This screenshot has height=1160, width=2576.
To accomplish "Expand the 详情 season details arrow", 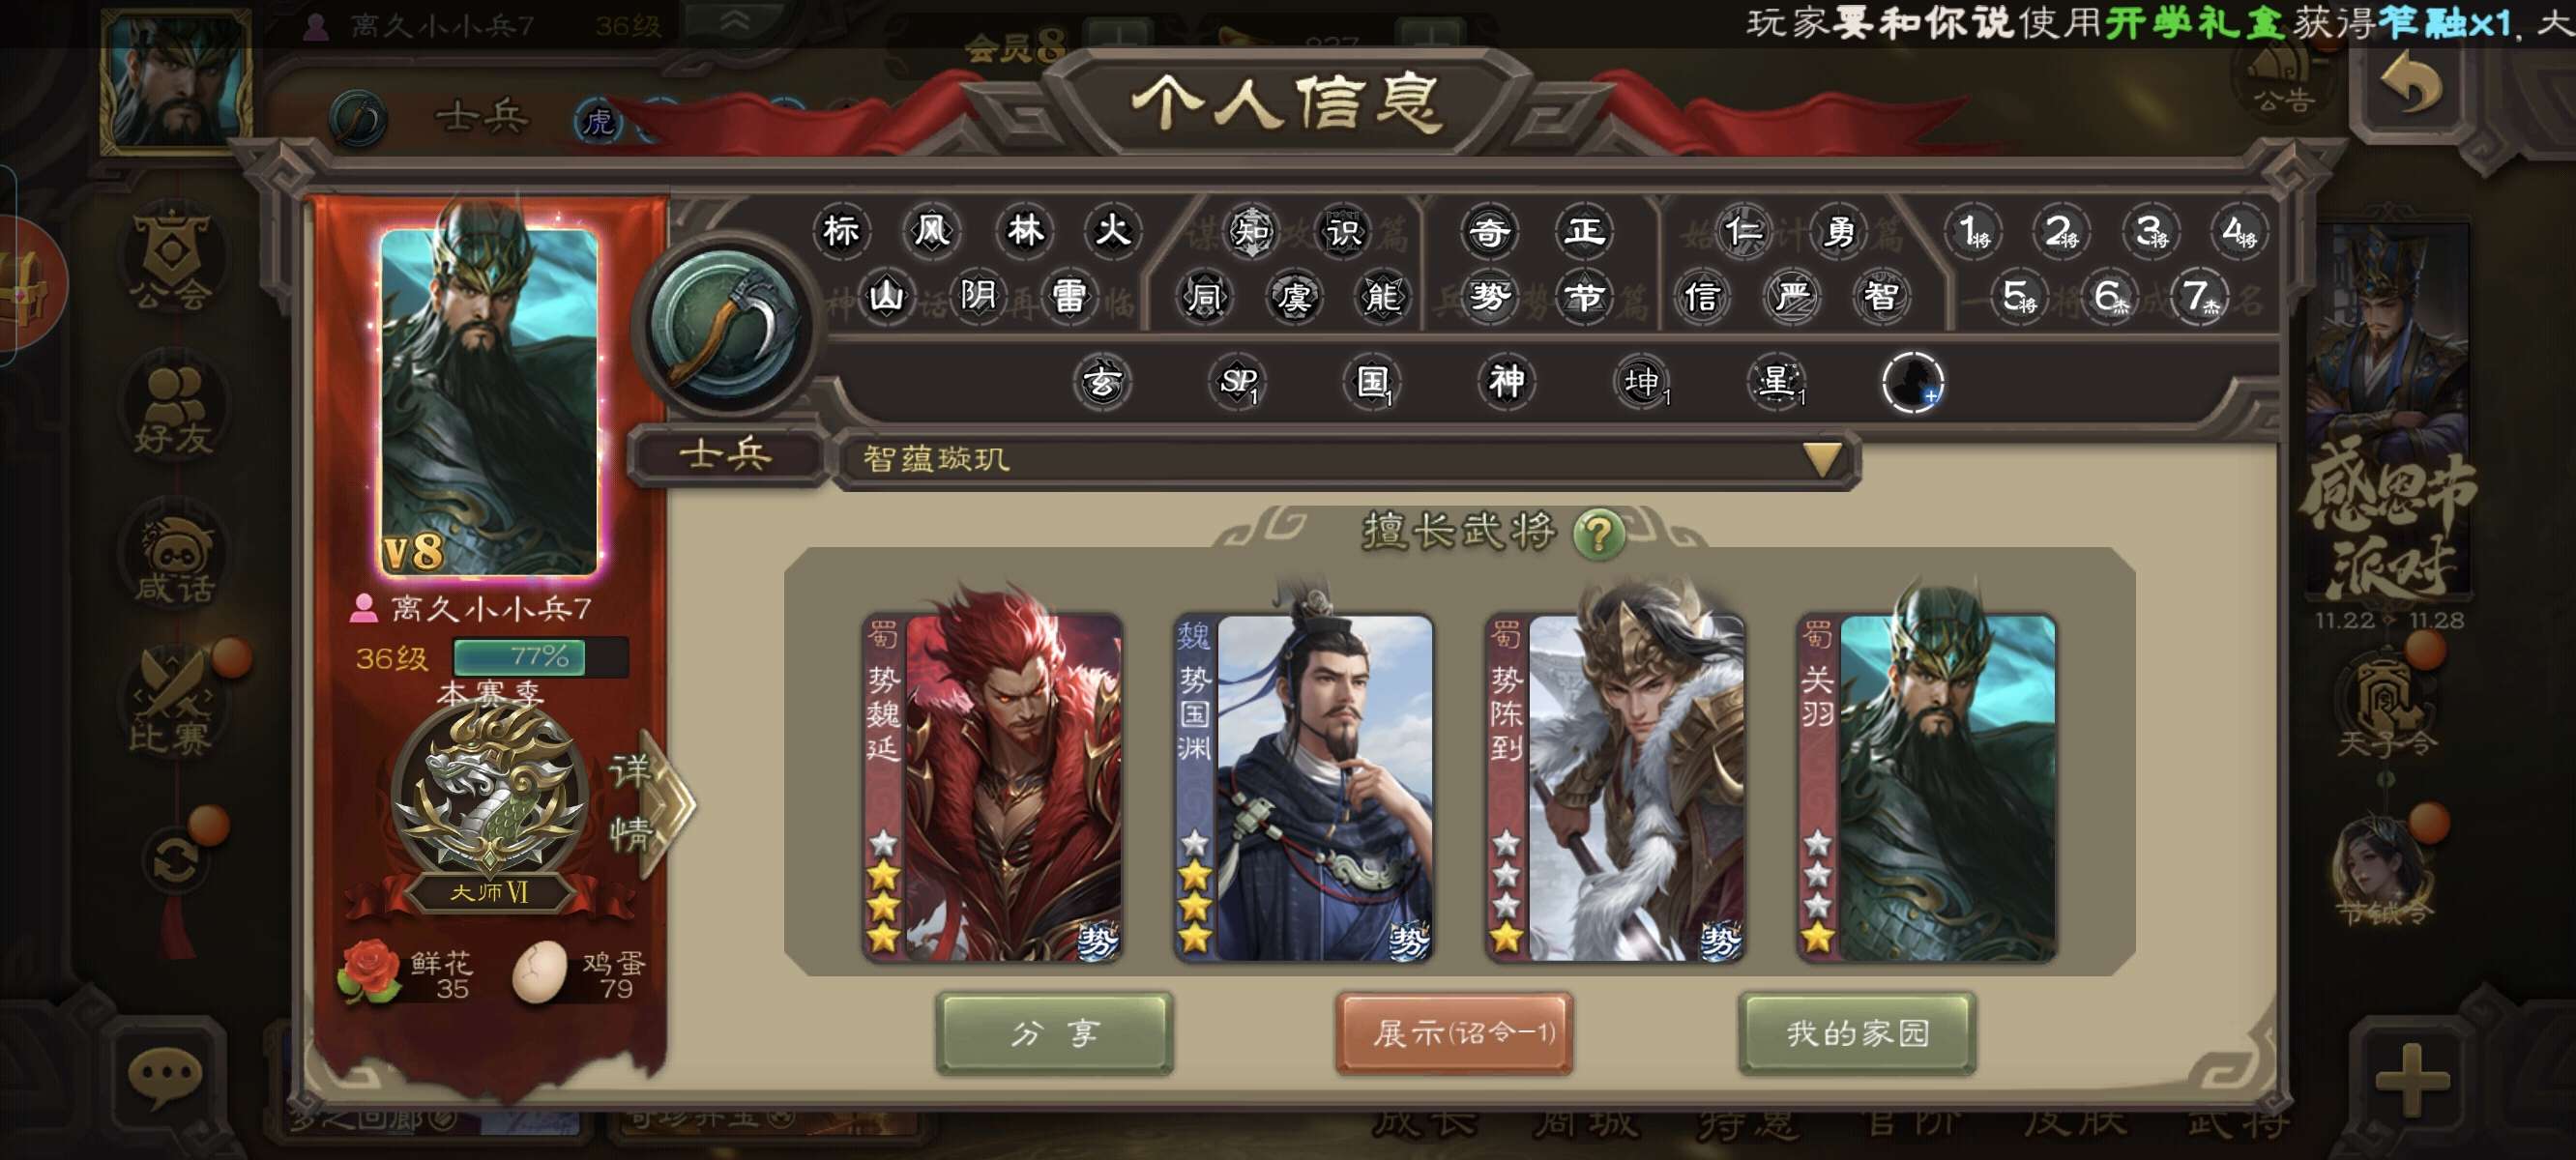I will tap(652, 802).
